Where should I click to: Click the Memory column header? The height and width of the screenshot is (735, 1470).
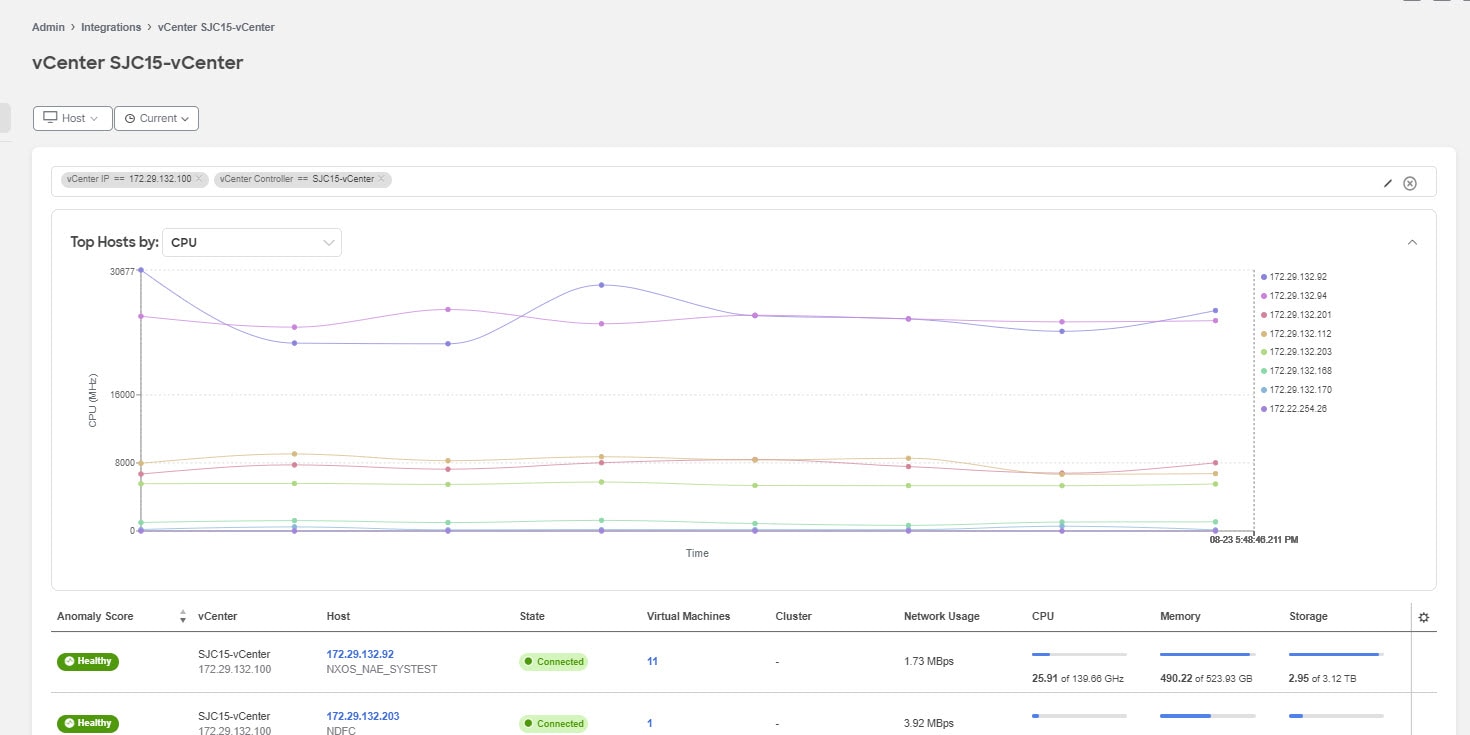1180,616
